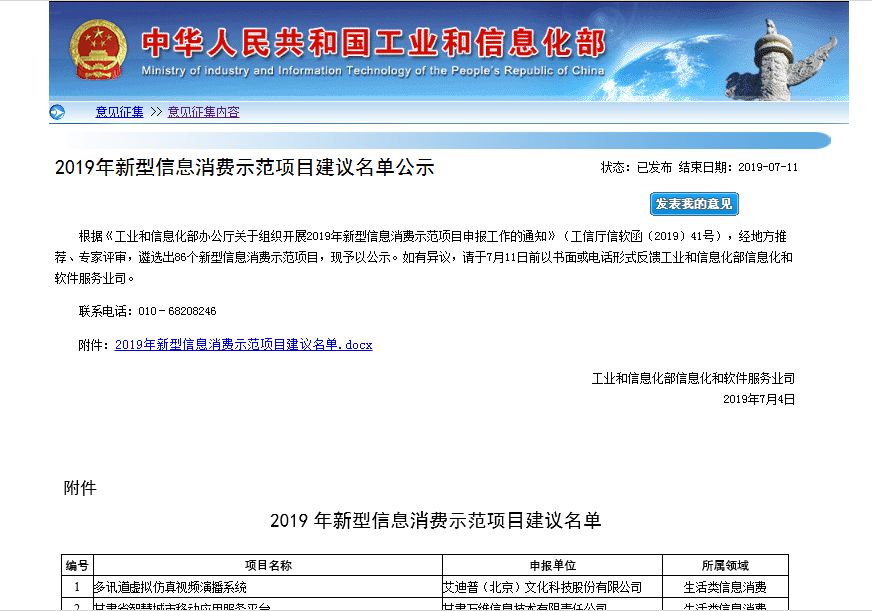Click the Huabiao pillar image in banner
The image size is (872, 611).
[781, 60]
